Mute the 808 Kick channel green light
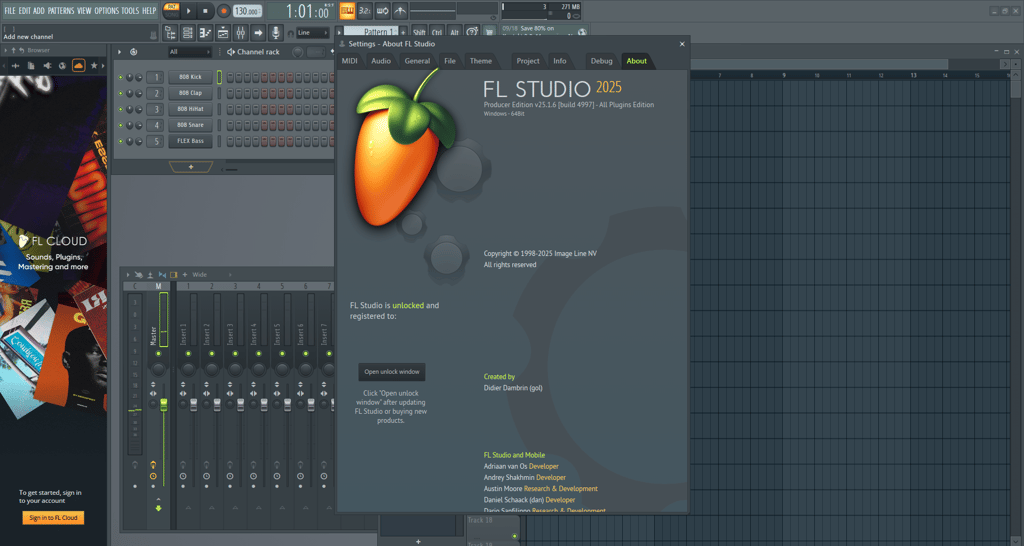Image resolution: width=1024 pixels, height=546 pixels. point(120,77)
